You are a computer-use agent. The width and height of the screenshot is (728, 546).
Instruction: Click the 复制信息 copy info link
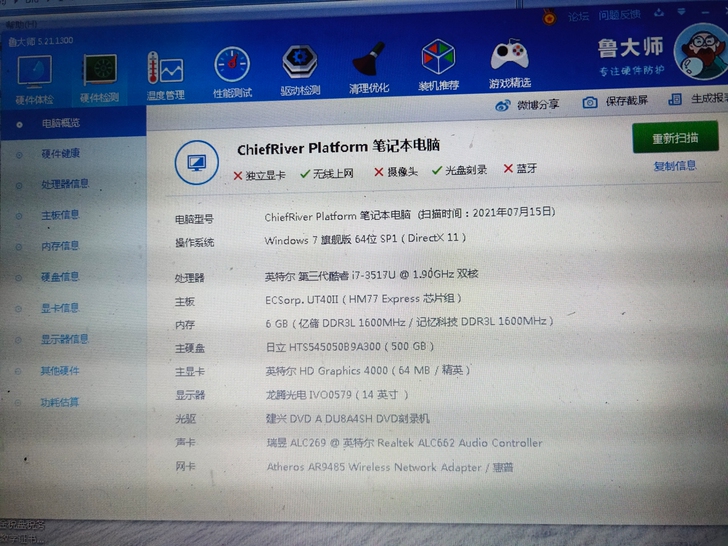[675, 166]
